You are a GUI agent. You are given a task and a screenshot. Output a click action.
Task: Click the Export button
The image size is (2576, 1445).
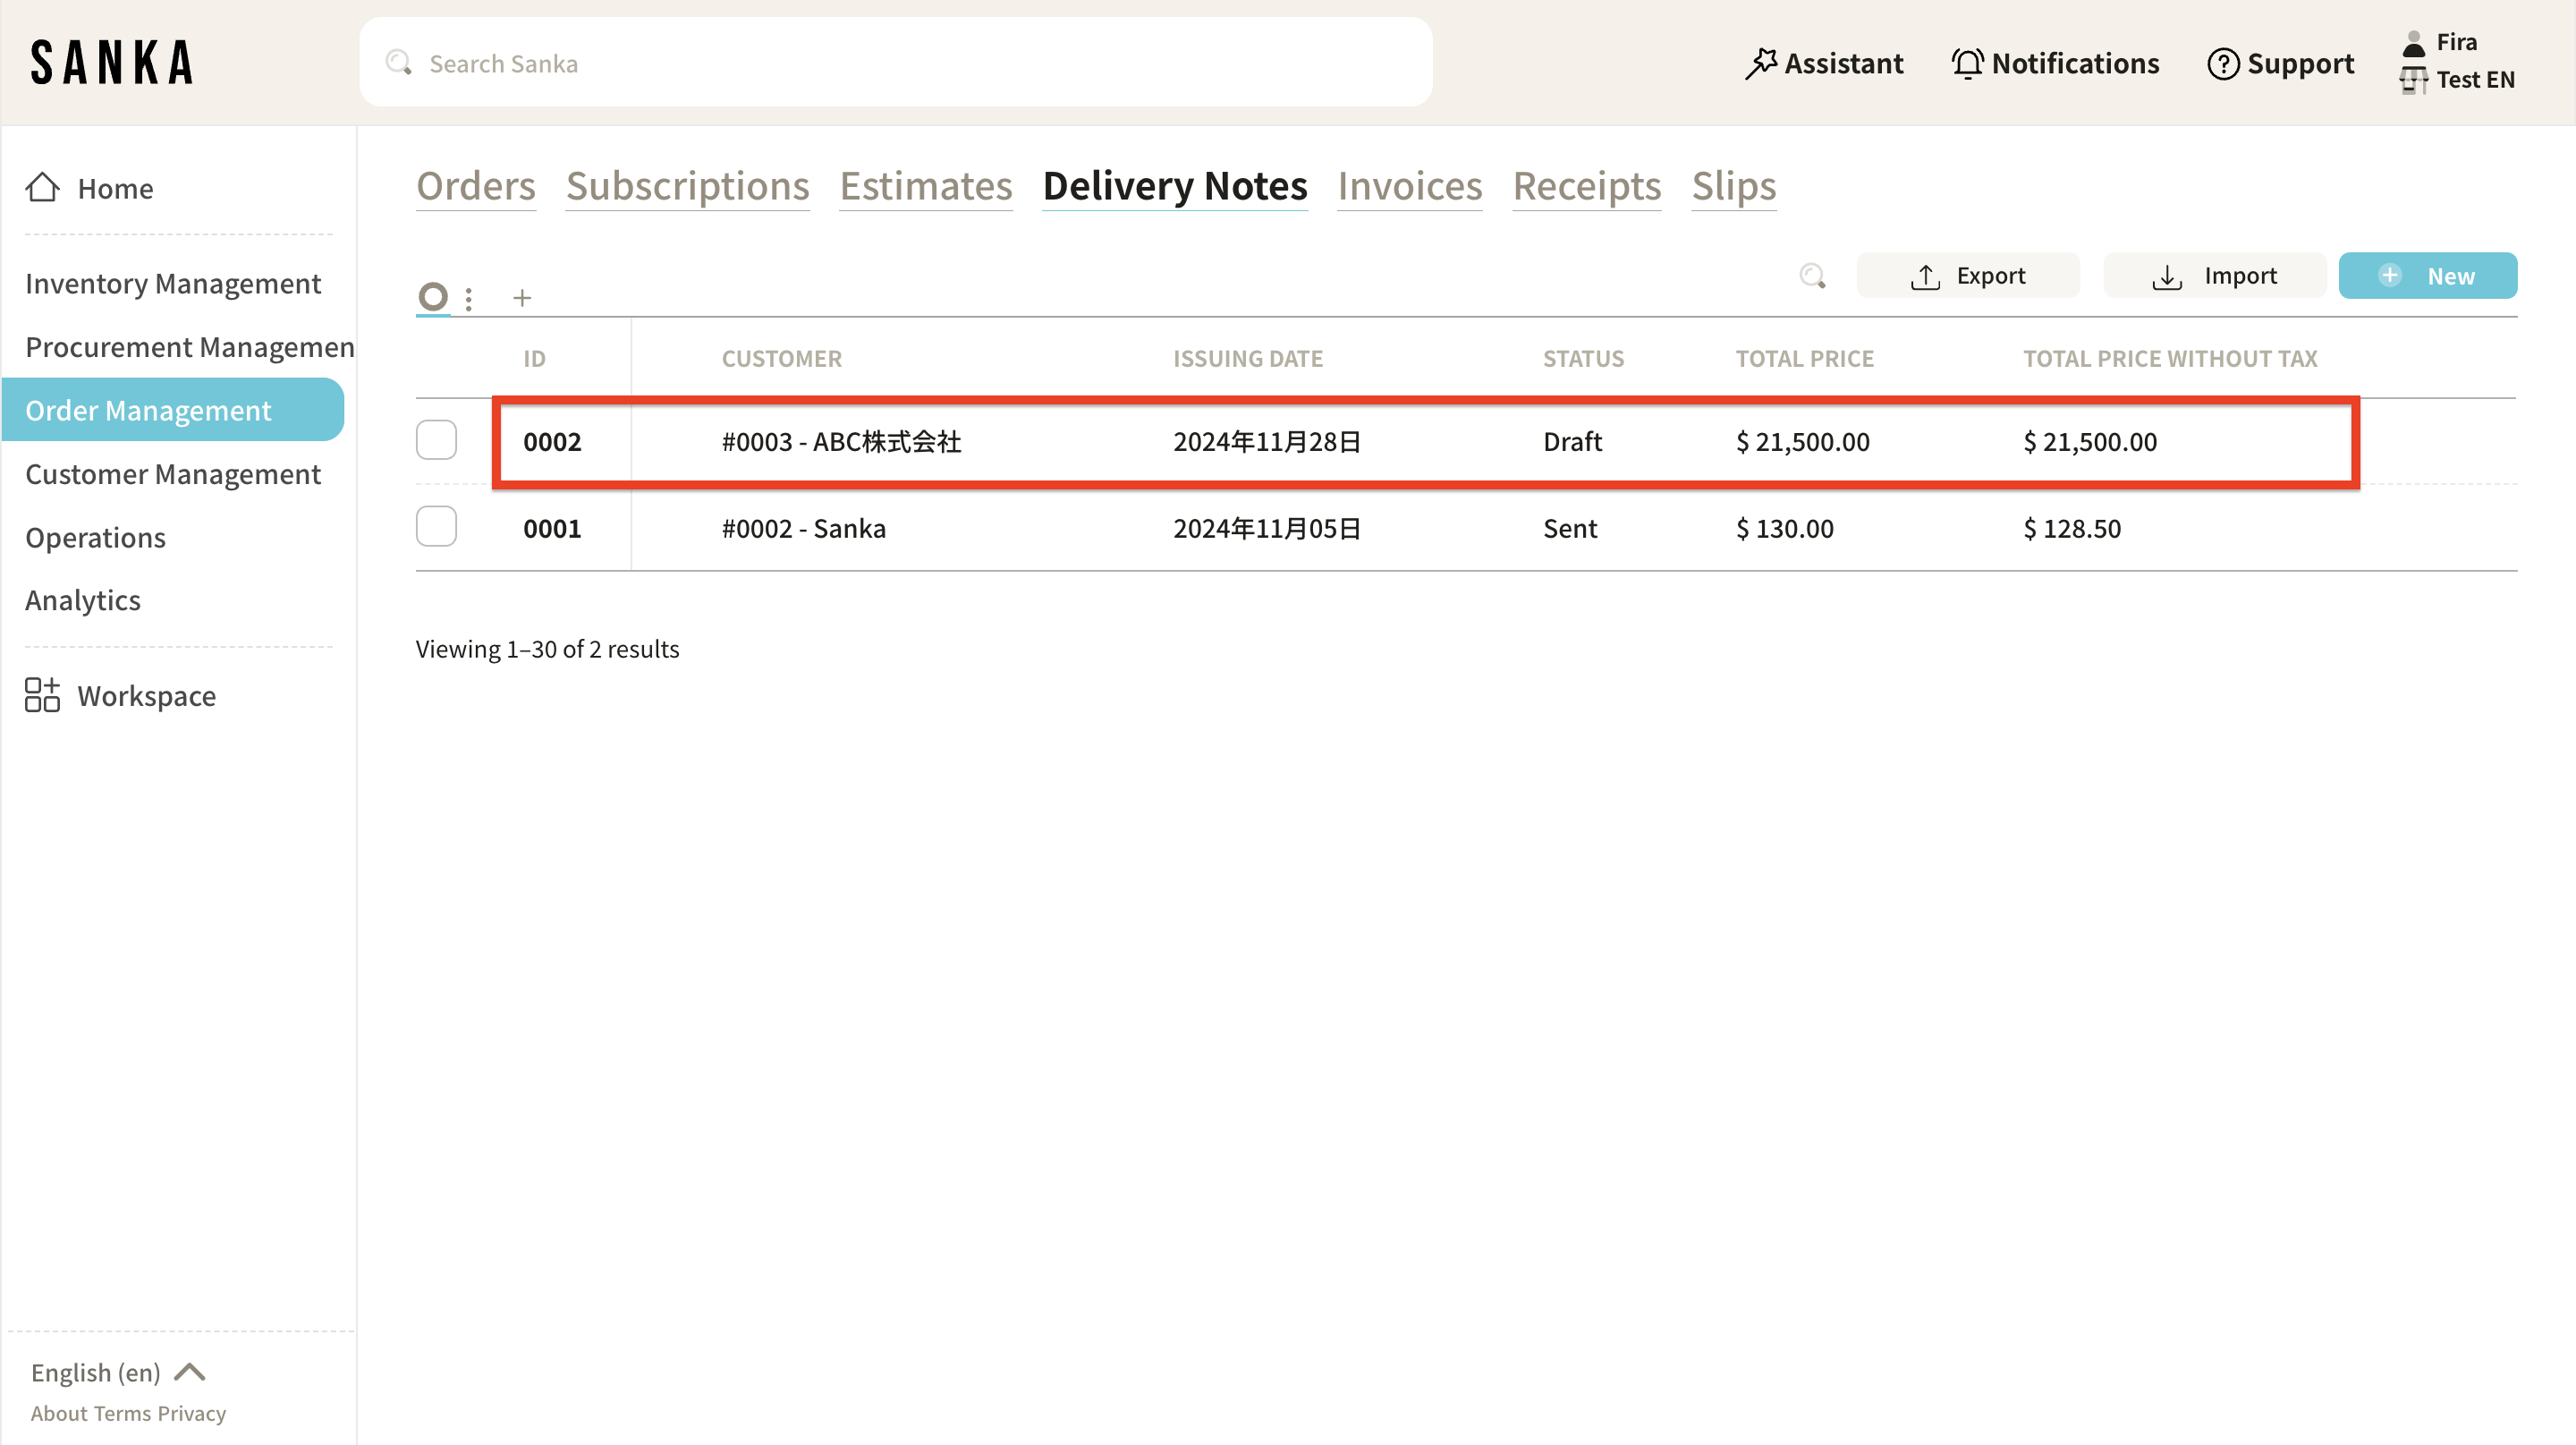(1967, 276)
